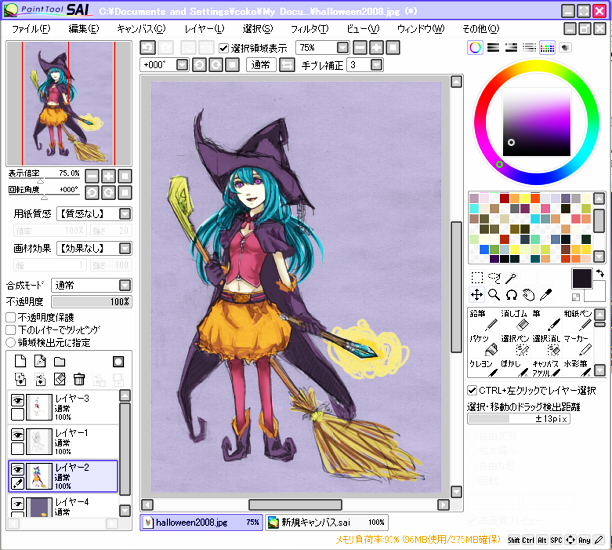Create a new normal layer
Image resolution: width=612 pixels, height=550 pixels.
click(x=20, y=361)
